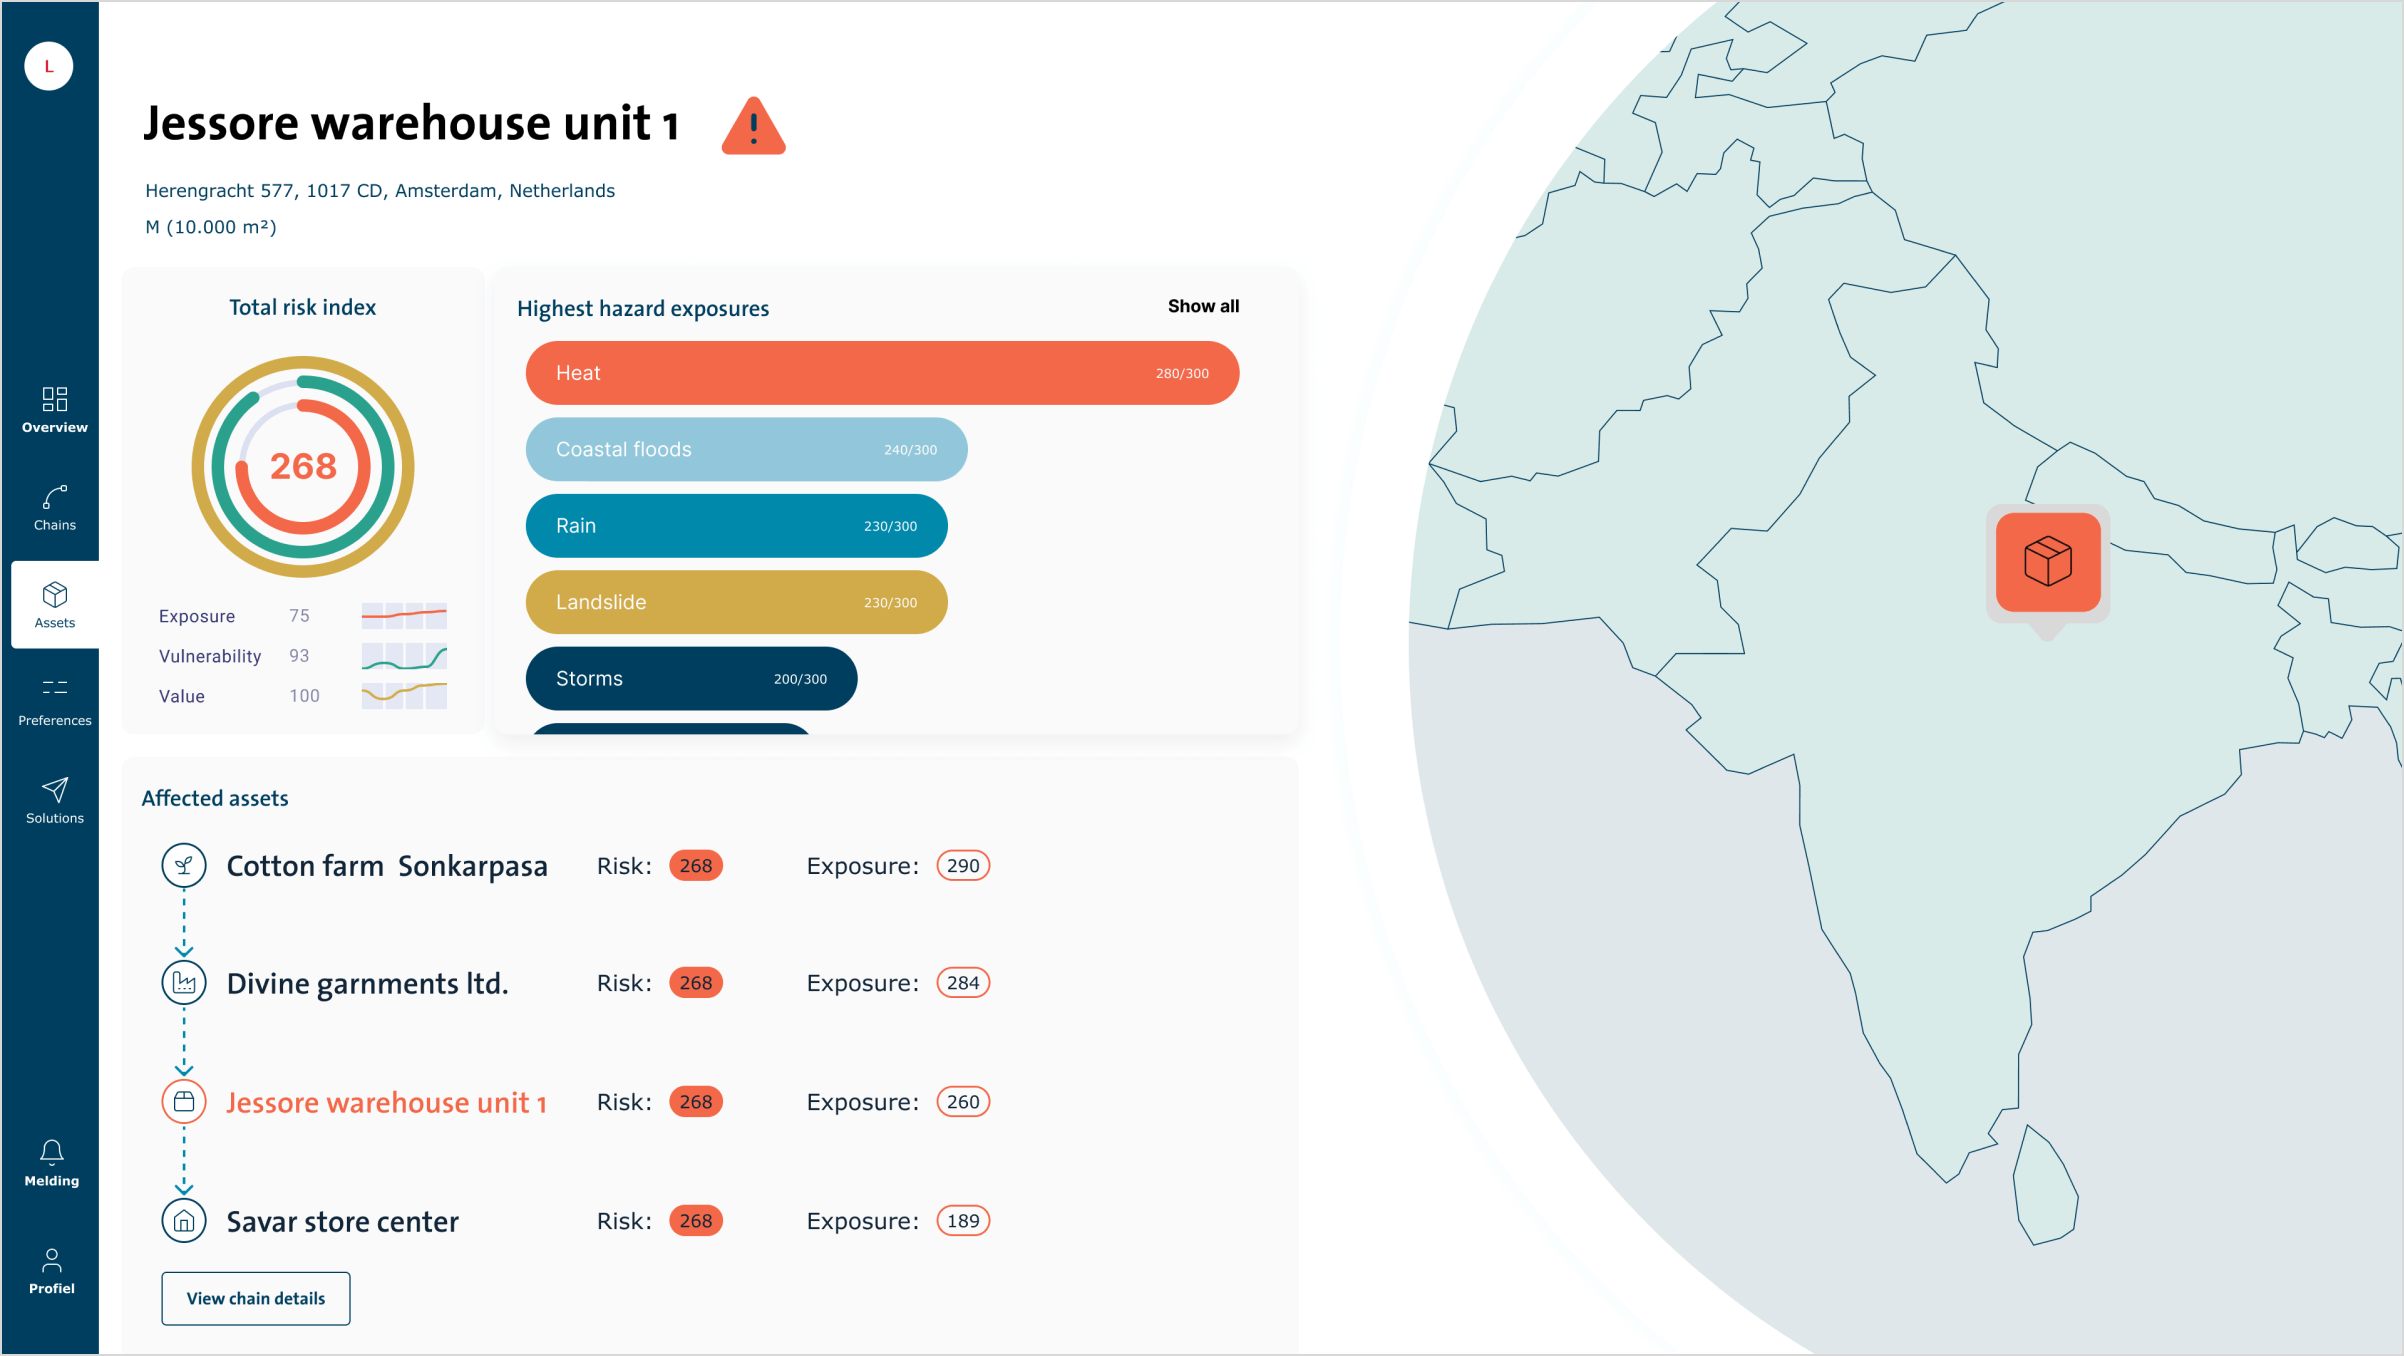This screenshot has height=1356, width=2404.
Task: Open the Solutions paper plane icon
Action: click(54, 790)
